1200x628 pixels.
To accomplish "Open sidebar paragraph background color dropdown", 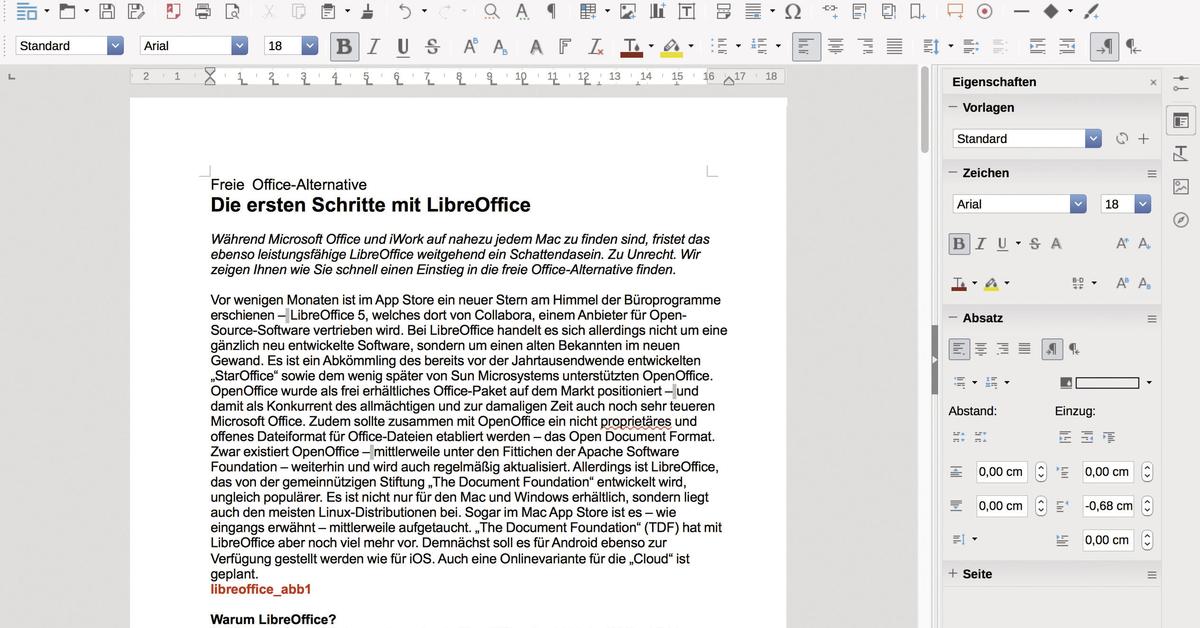I will (1148, 382).
